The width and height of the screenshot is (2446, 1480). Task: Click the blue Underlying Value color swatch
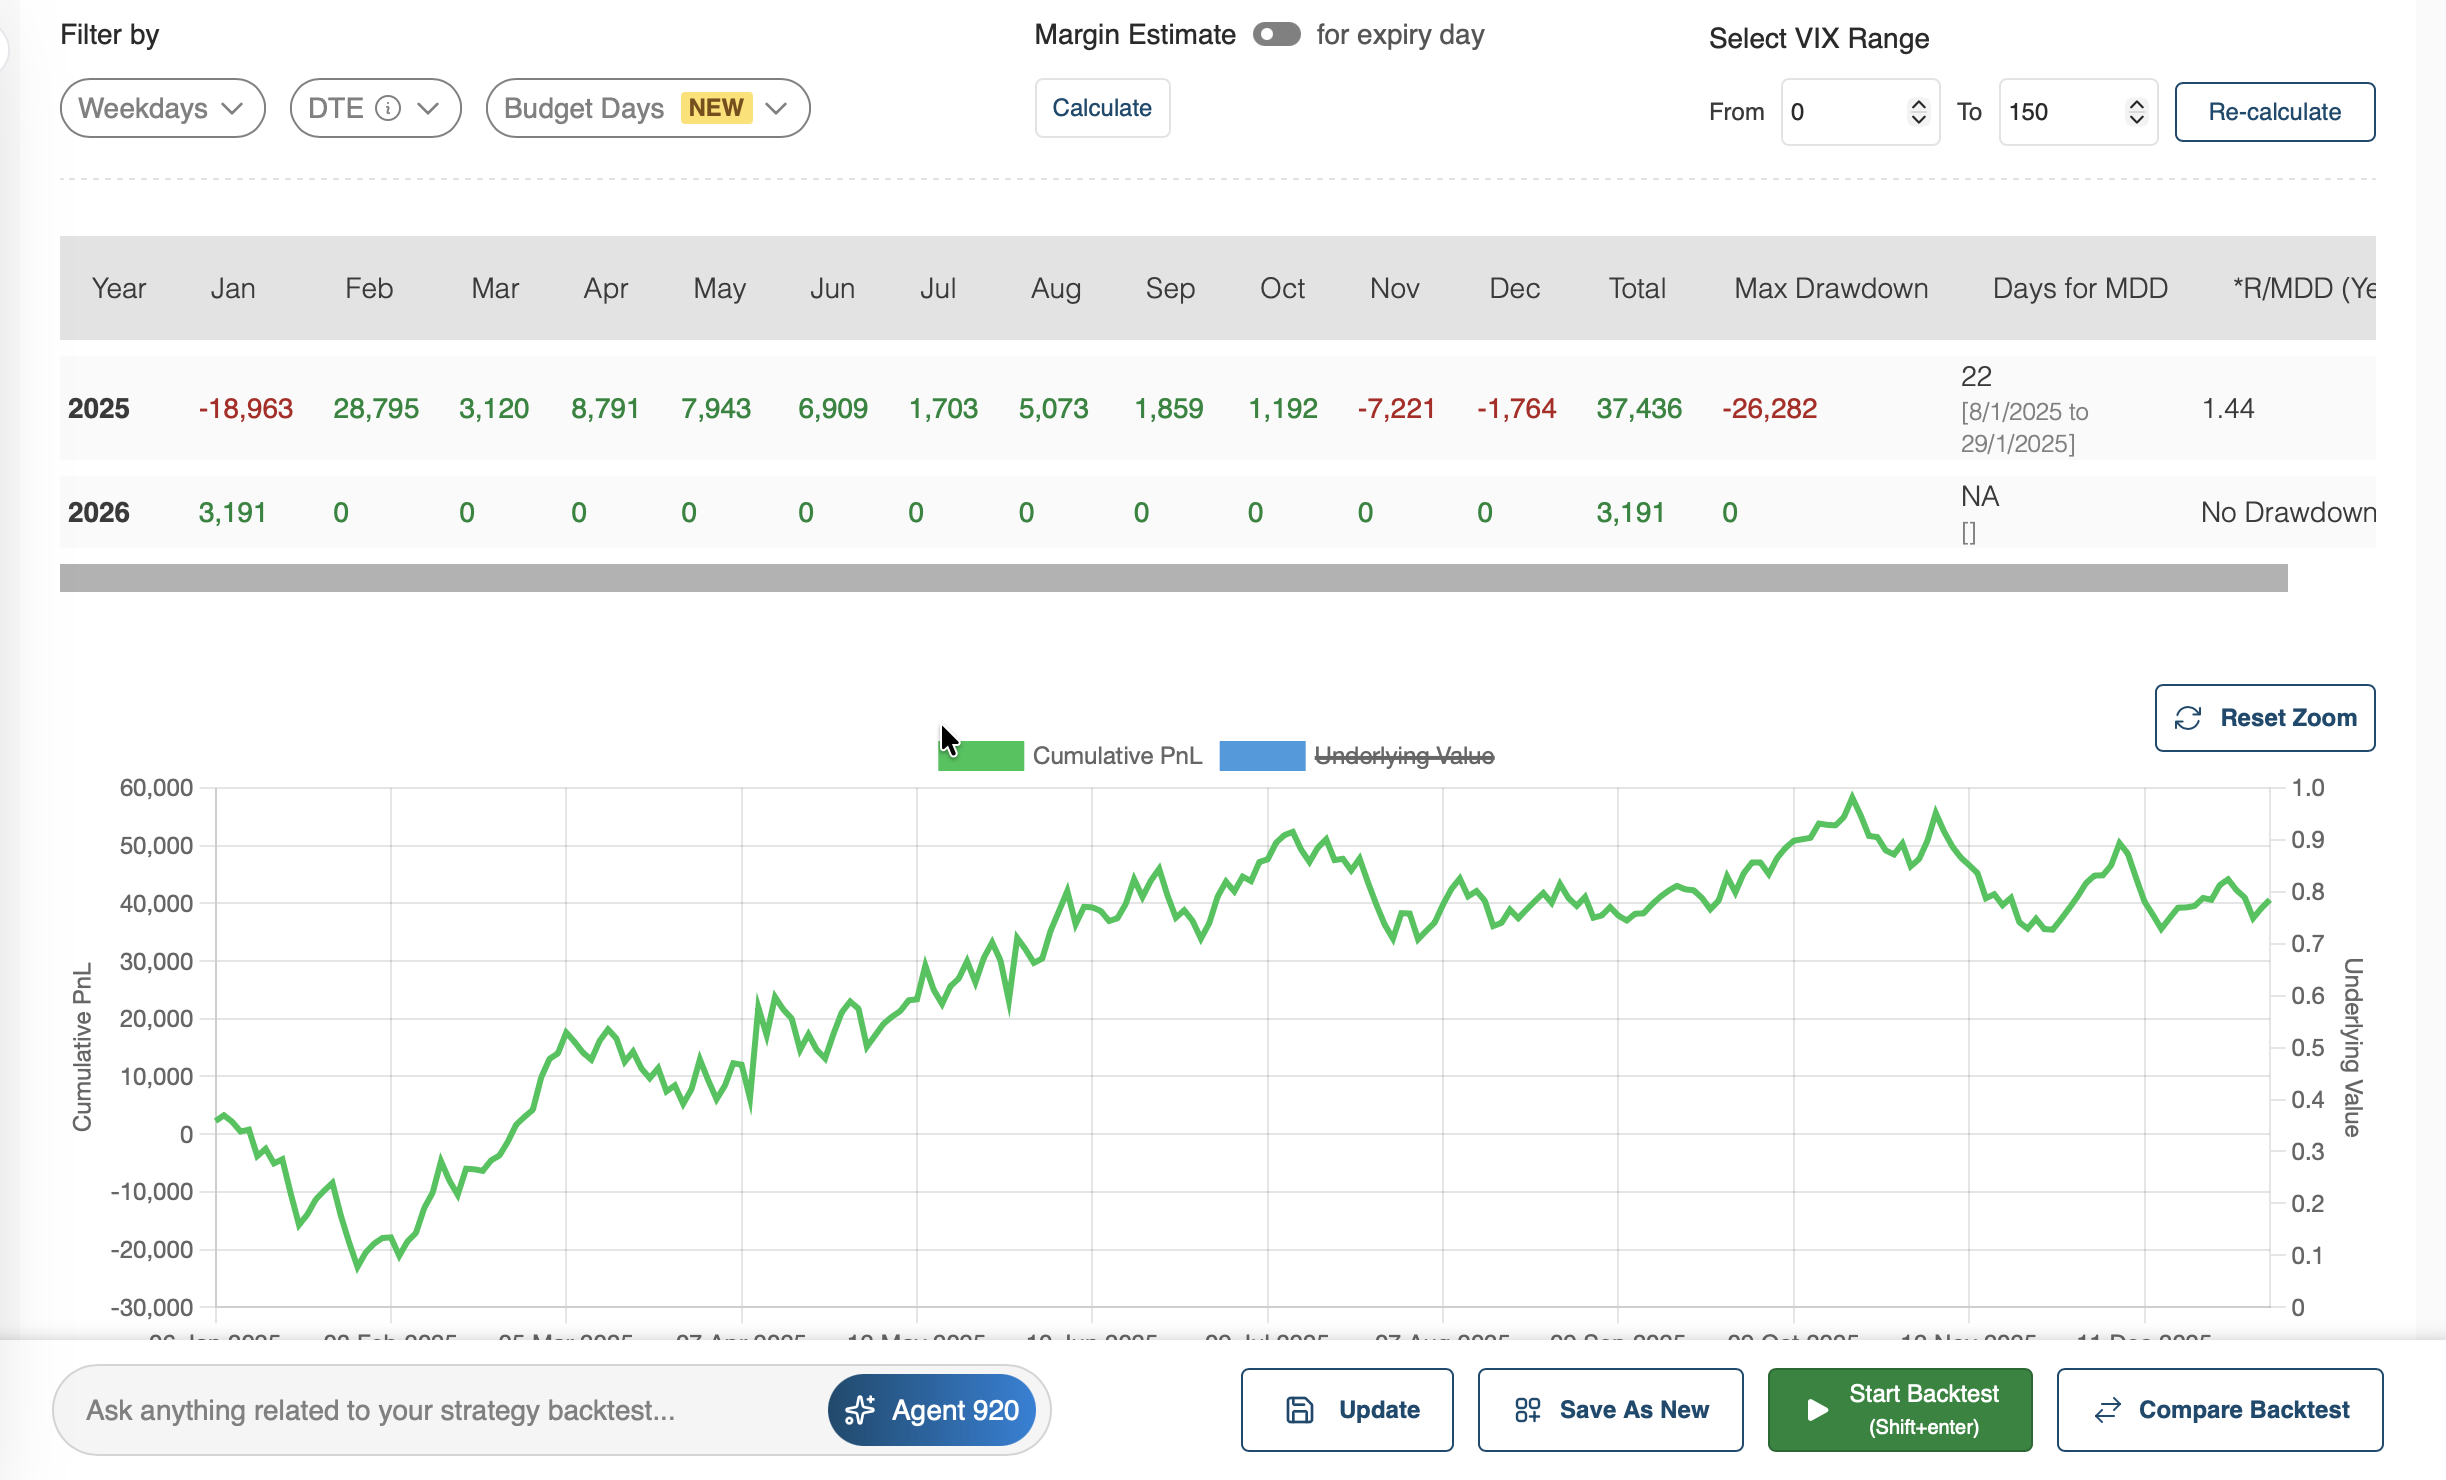[1262, 756]
